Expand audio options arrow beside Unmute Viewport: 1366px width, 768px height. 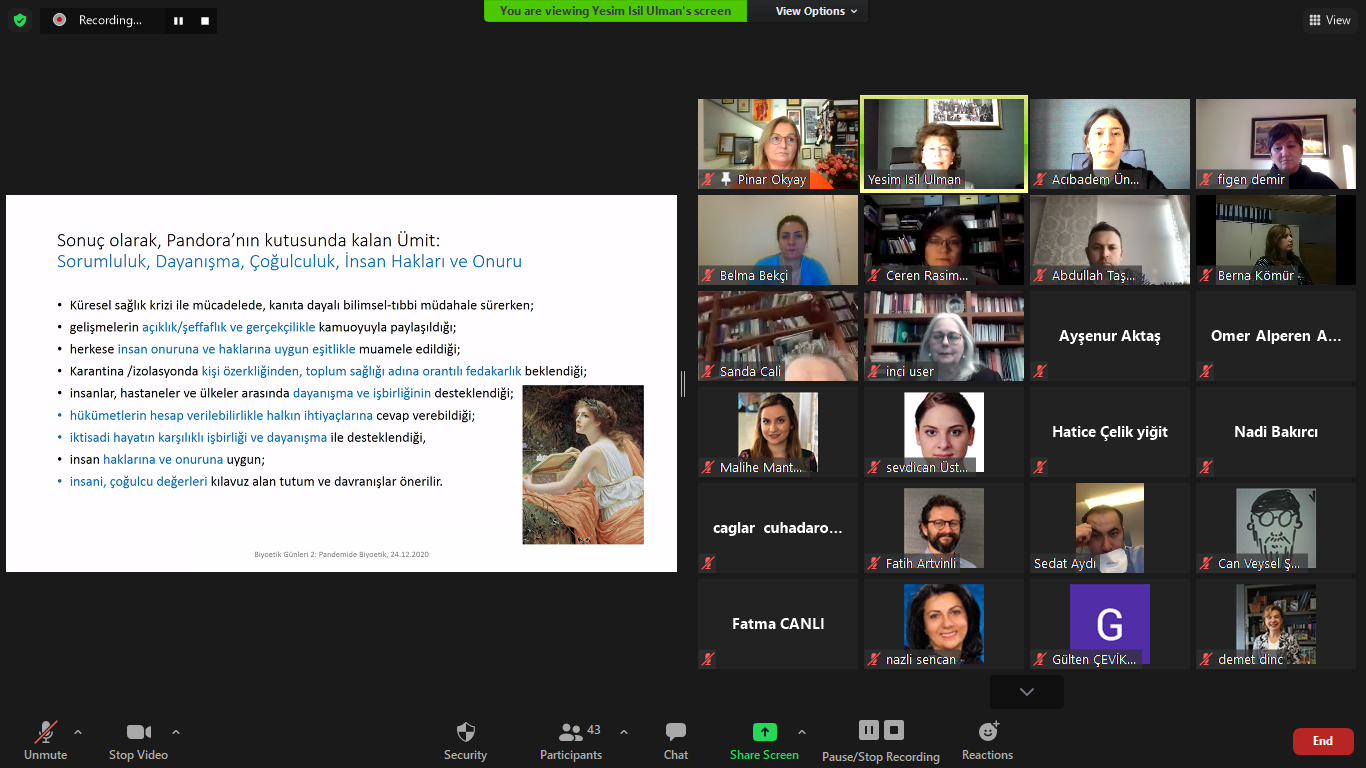click(78, 731)
